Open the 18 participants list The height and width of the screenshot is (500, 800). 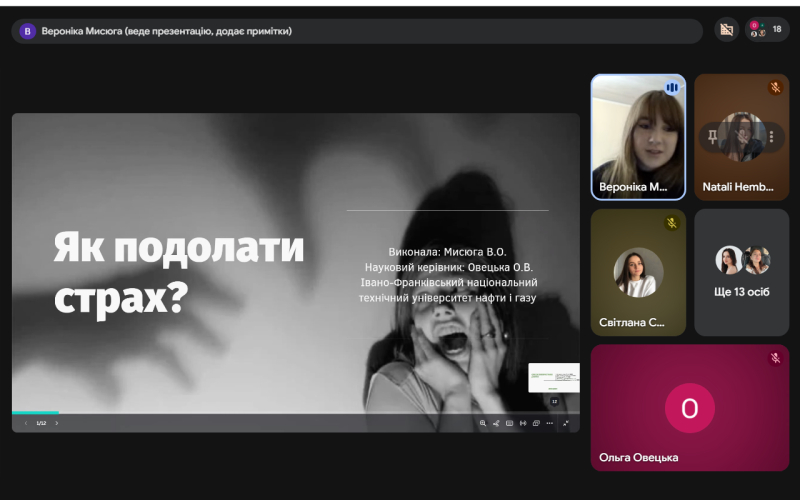pyautogui.click(x=766, y=30)
